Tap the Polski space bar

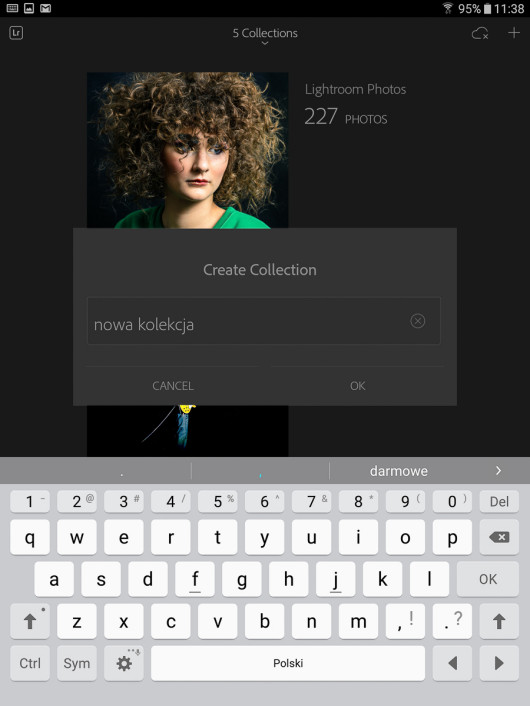click(288, 663)
